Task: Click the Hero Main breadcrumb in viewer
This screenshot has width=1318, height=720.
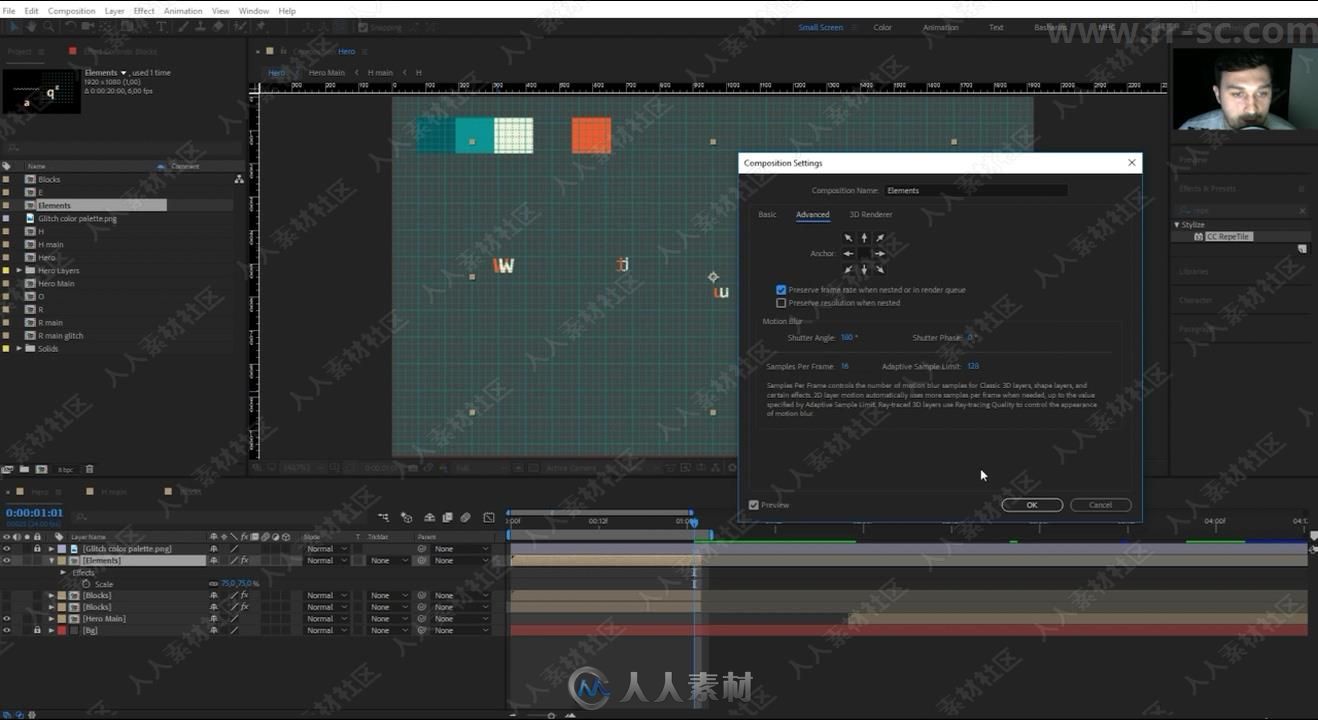Action: [x=327, y=73]
